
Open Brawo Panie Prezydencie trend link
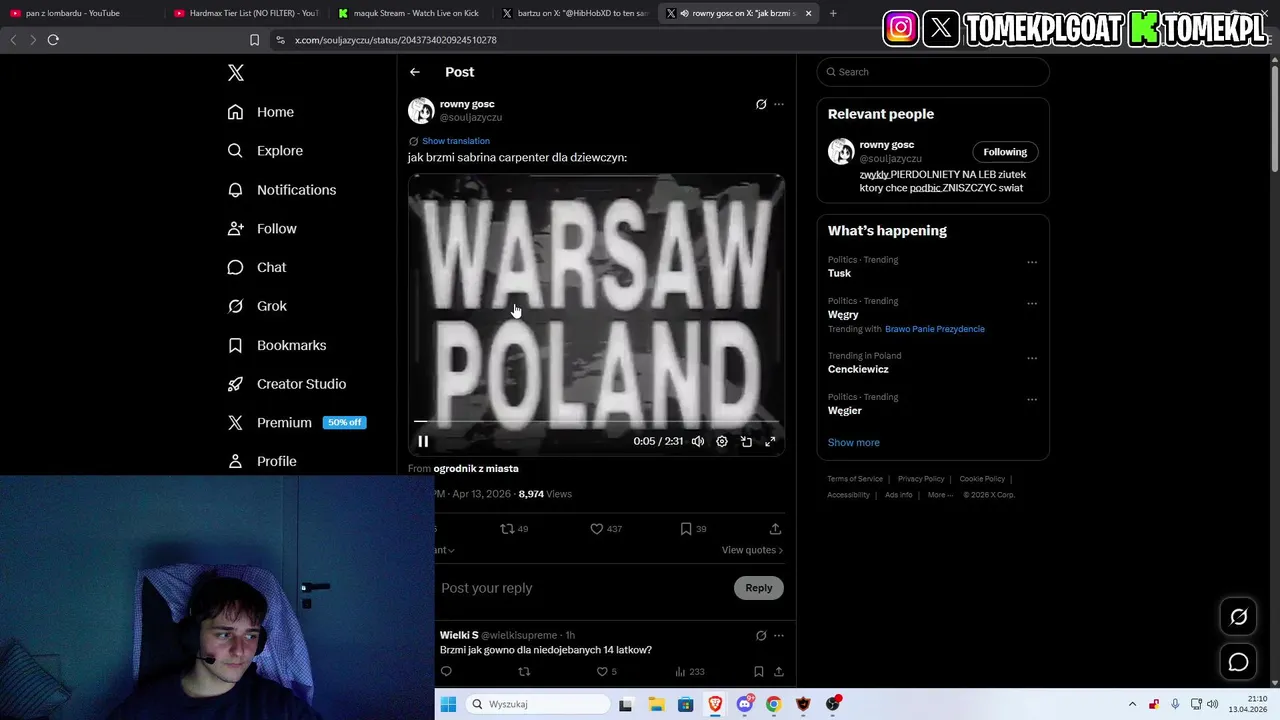tap(935, 329)
